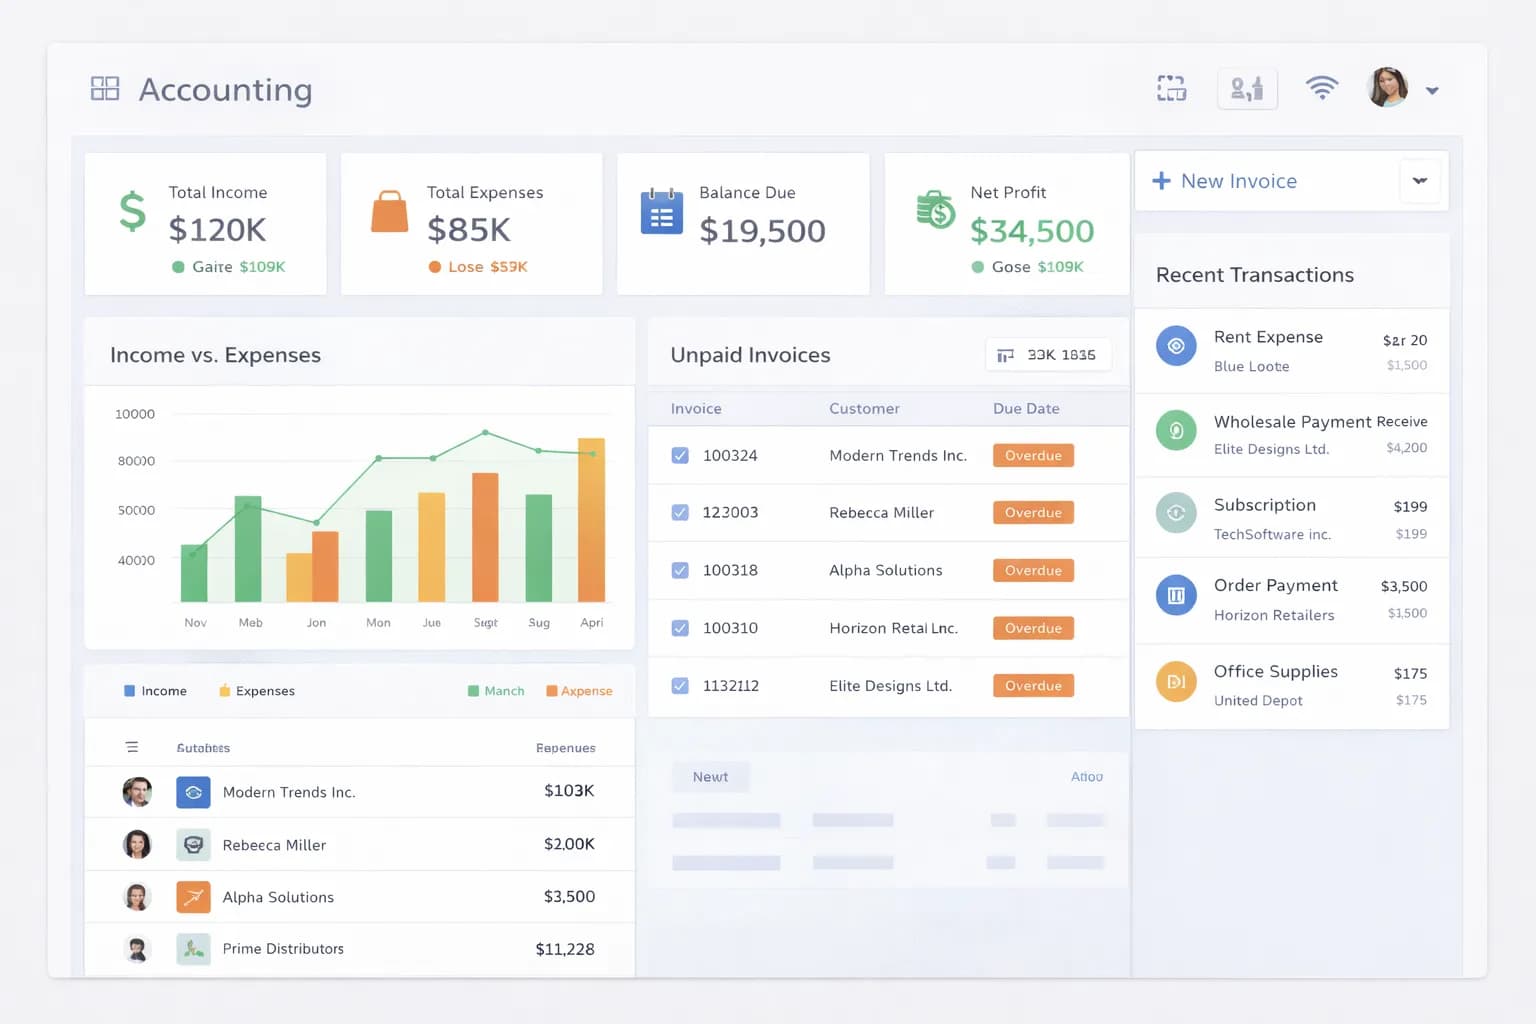Image resolution: width=1536 pixels, height=1024 pixels.
Task: Open the 33K 1835 invoice filter dropdown
Action: [1048, 354]
